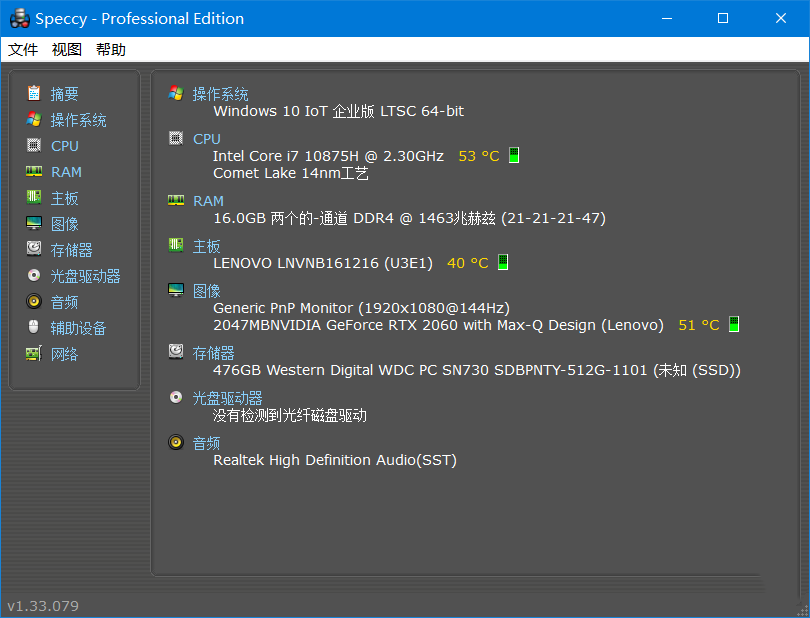Image resolution: width=810 pixels, height=618 pixels.
Task: Click the GPU temperature 51 °C reading
Action: (x=698, y=325)
